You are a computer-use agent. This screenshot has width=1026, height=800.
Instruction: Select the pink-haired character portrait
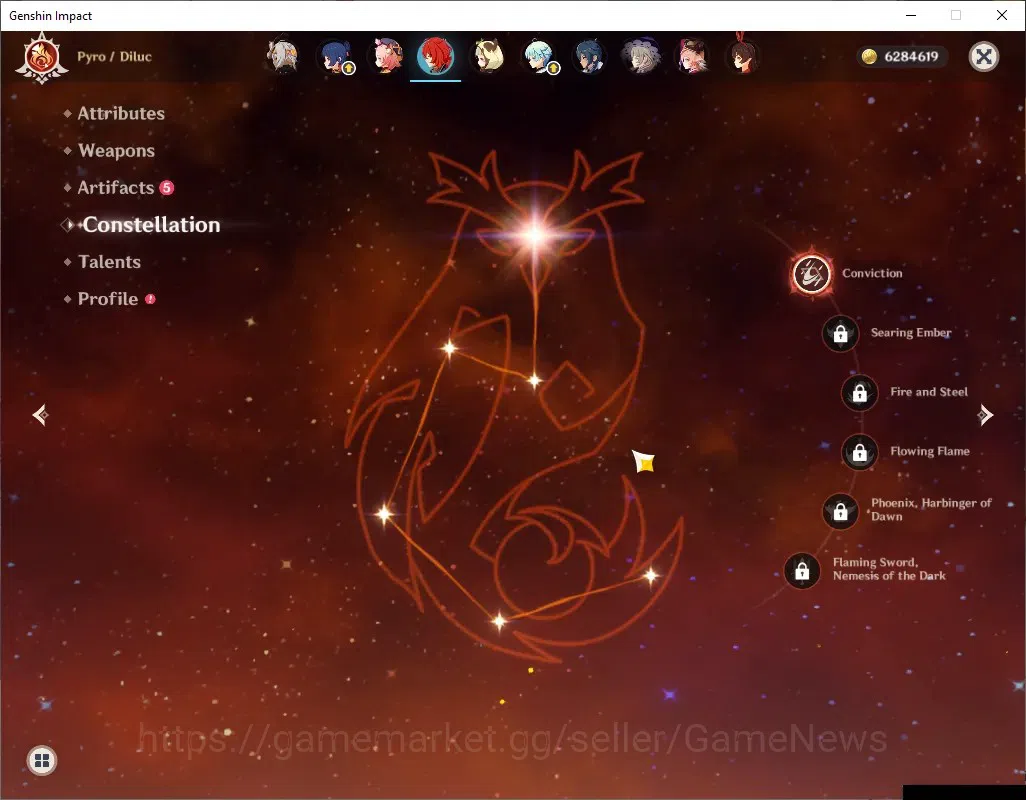(386, 56)
